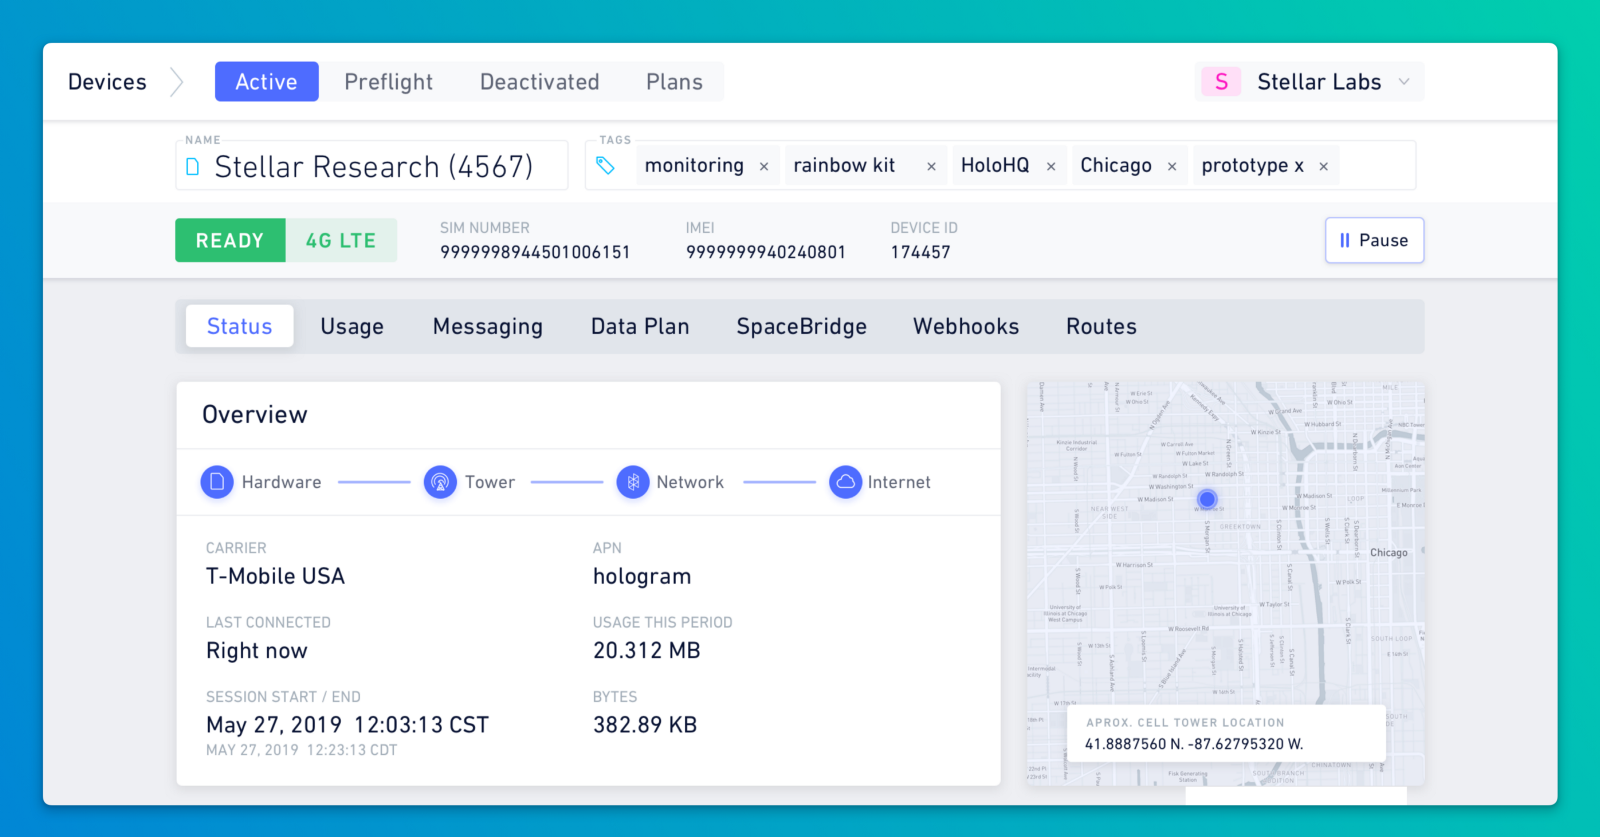Open the Plans tab
This screenshot has width=1600, height=837.
(674, 82)
